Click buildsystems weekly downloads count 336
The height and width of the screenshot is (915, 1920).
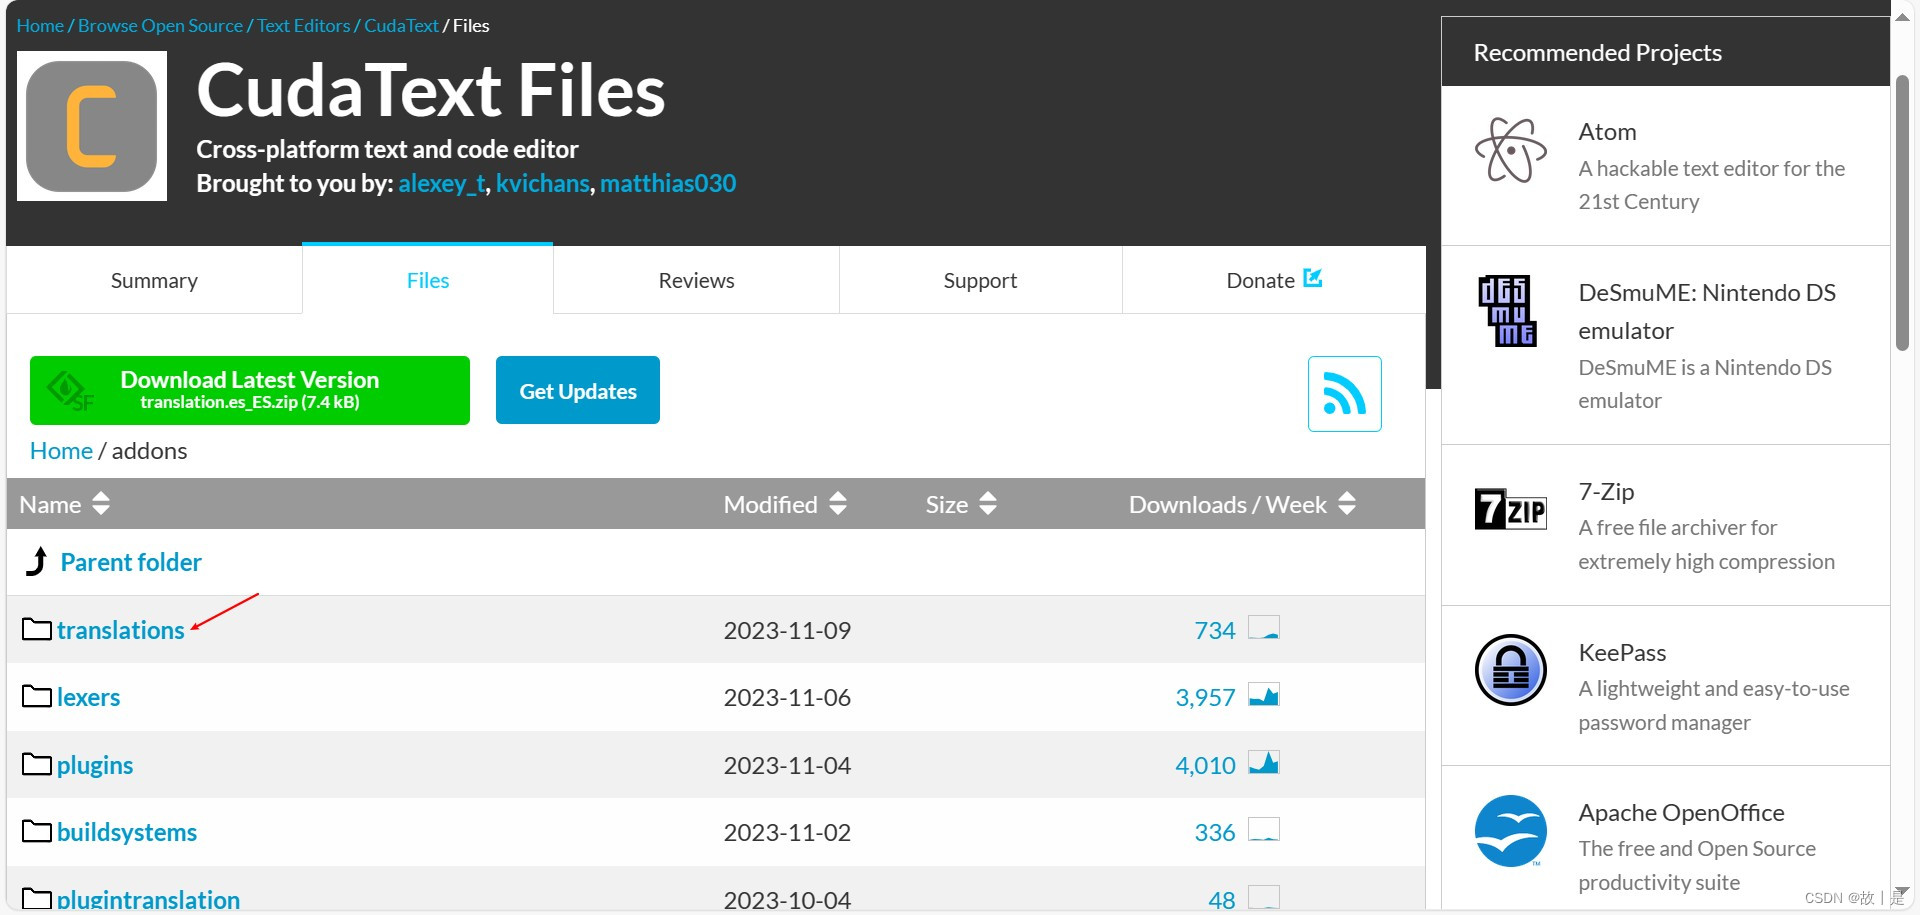coord(1215,832)
